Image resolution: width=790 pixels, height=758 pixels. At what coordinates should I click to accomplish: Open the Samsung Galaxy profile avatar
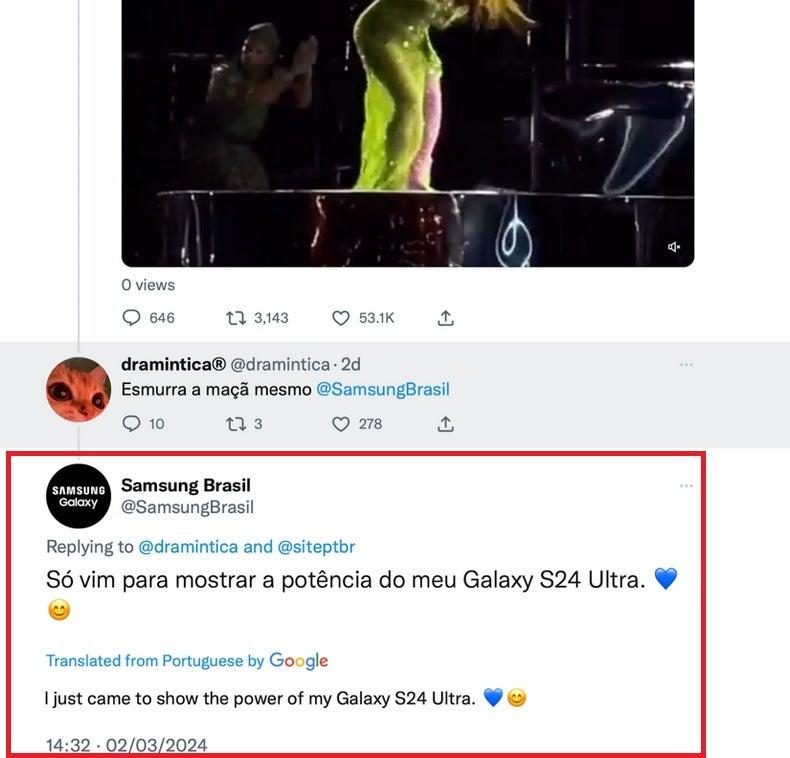point(78,496)
